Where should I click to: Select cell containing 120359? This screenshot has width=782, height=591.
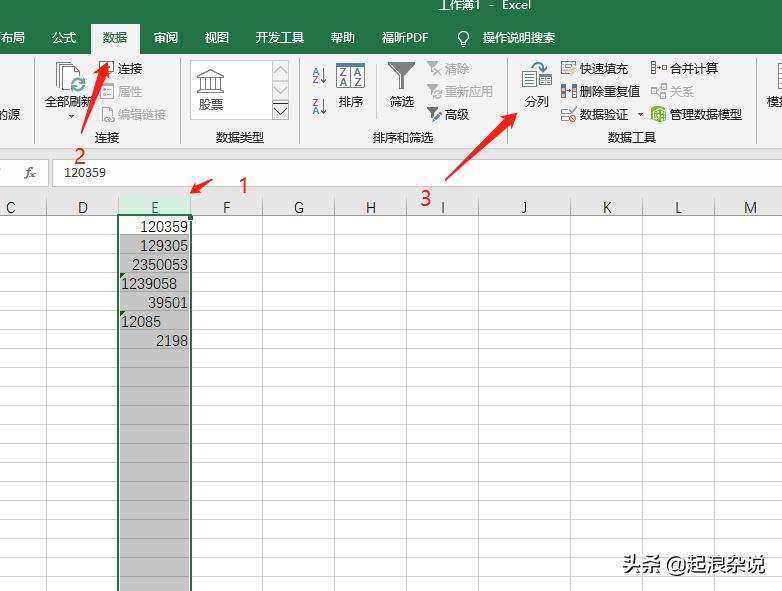pos(155,226)
